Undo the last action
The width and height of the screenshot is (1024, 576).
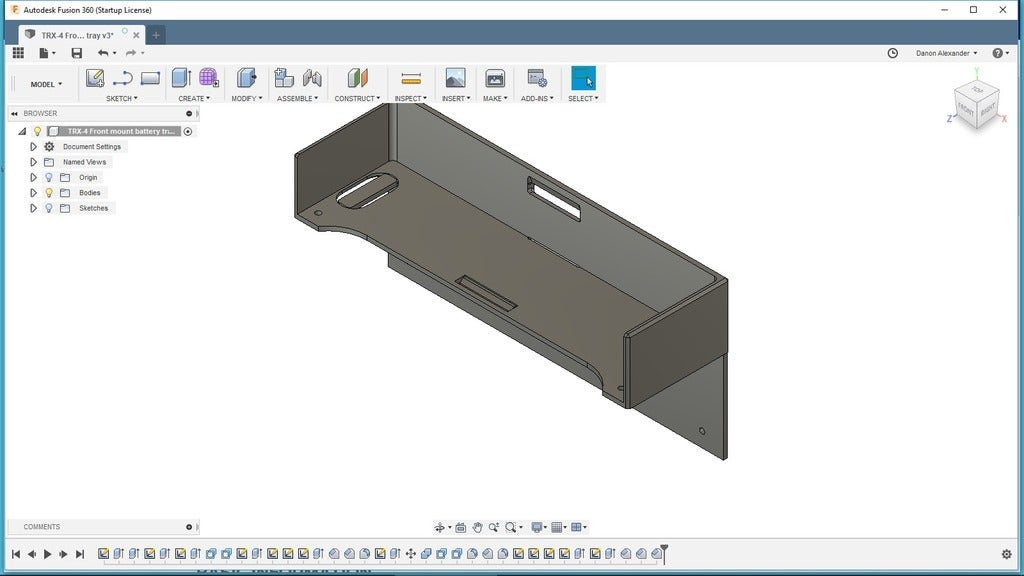tap(103, 53)
